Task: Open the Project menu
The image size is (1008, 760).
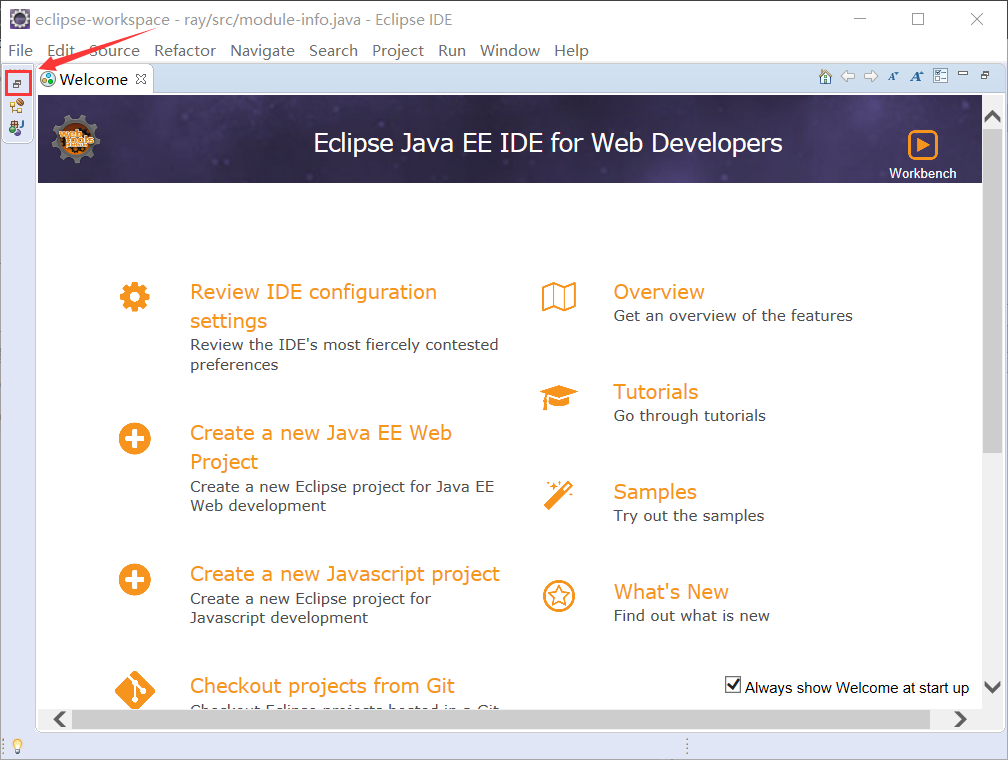Action: [397, 51]
